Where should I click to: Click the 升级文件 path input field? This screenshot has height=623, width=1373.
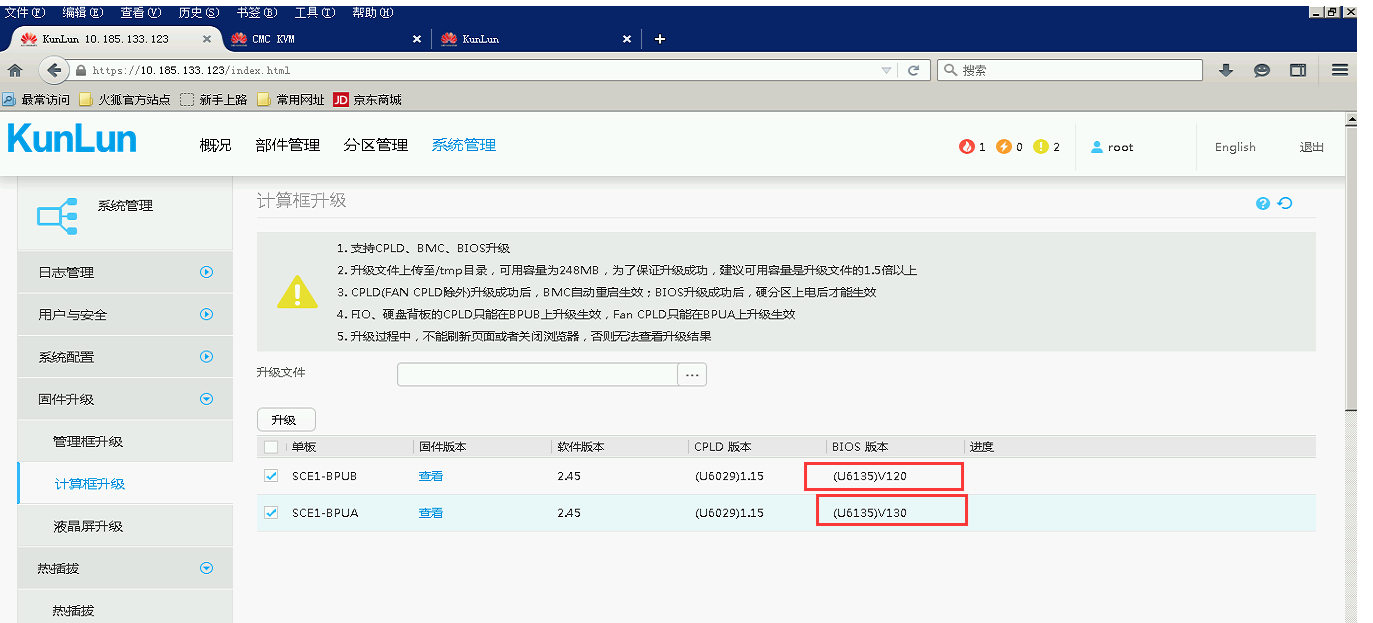(538, 374)
